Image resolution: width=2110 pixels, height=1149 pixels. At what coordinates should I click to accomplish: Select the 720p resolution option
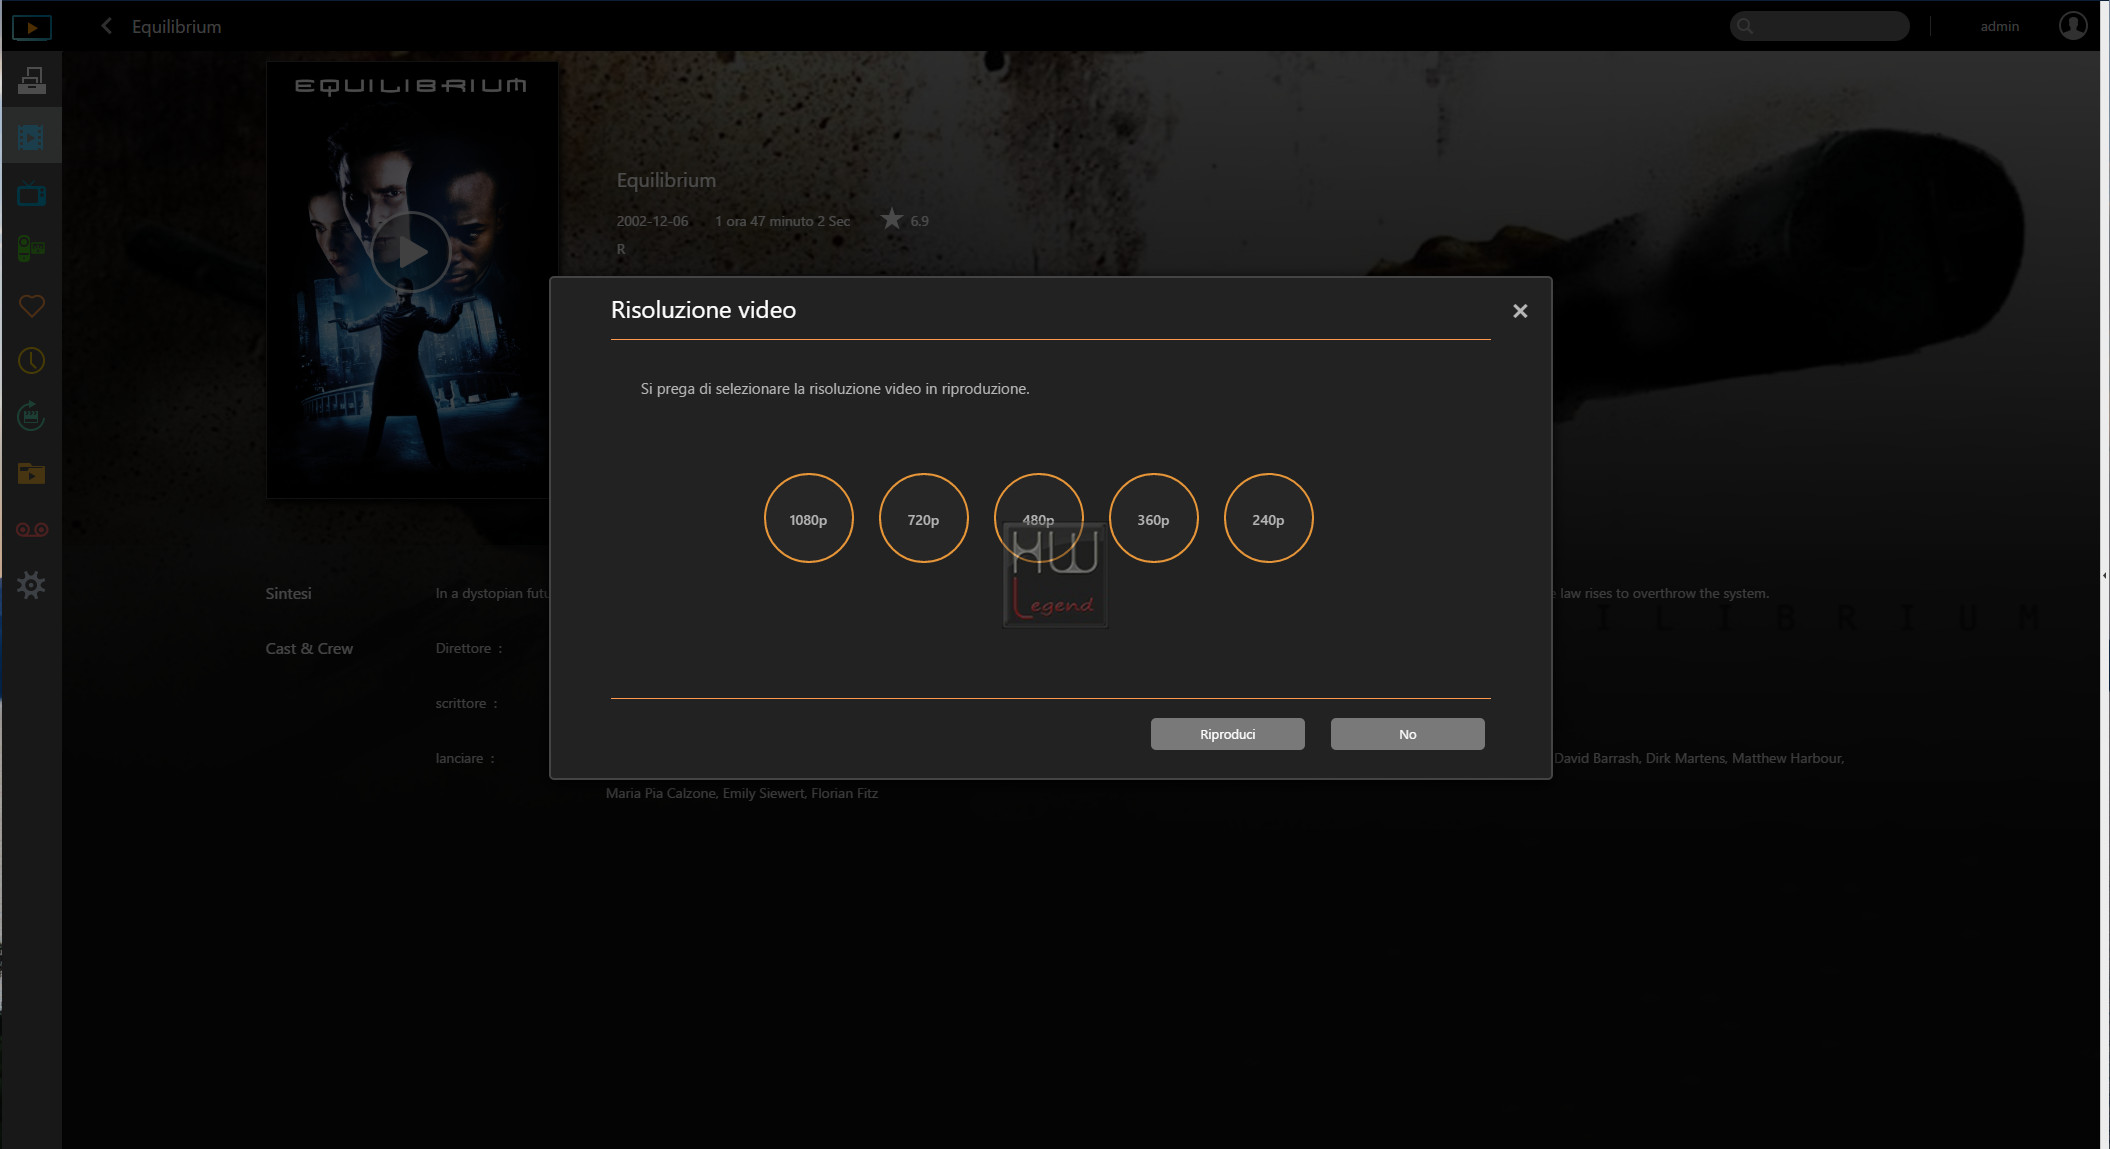pyautogui.click(x=923, y=518)
